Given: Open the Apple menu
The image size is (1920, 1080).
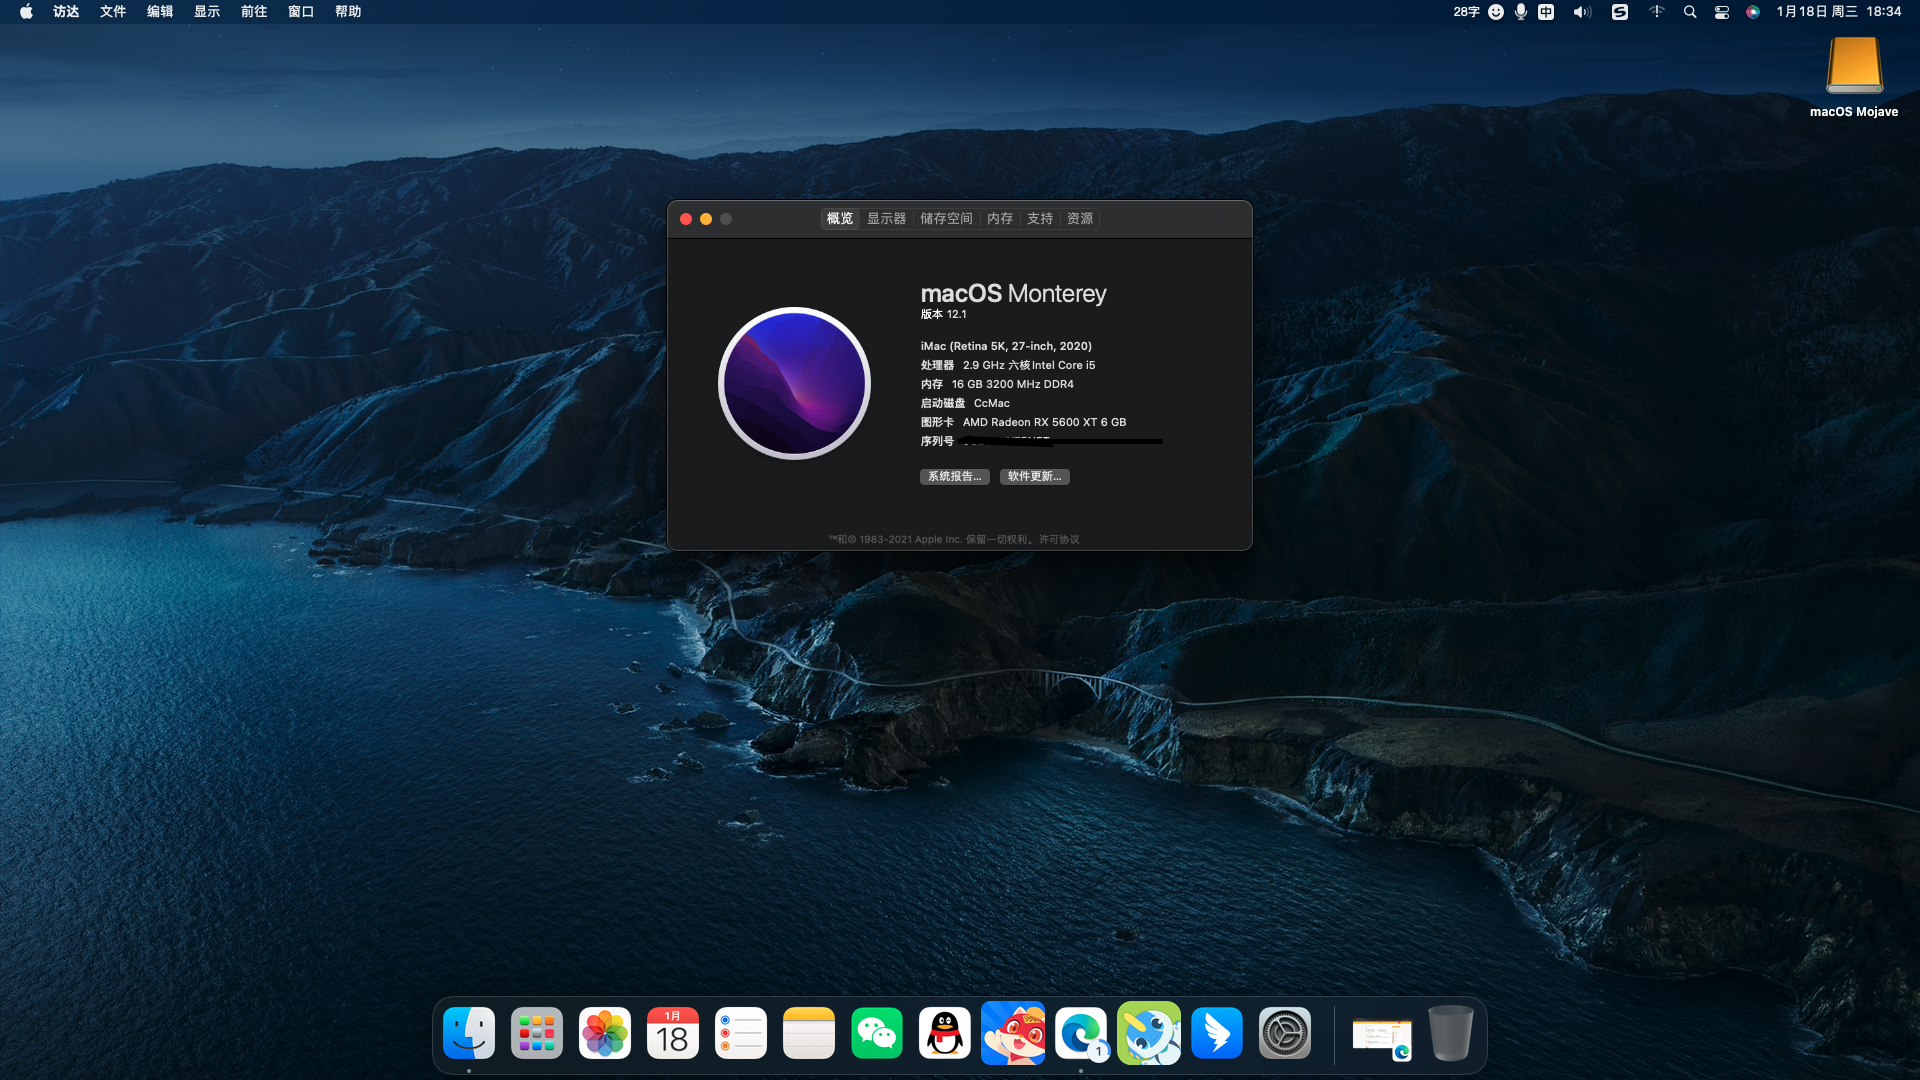Looking at the screenshot, I should click(26, 12).
